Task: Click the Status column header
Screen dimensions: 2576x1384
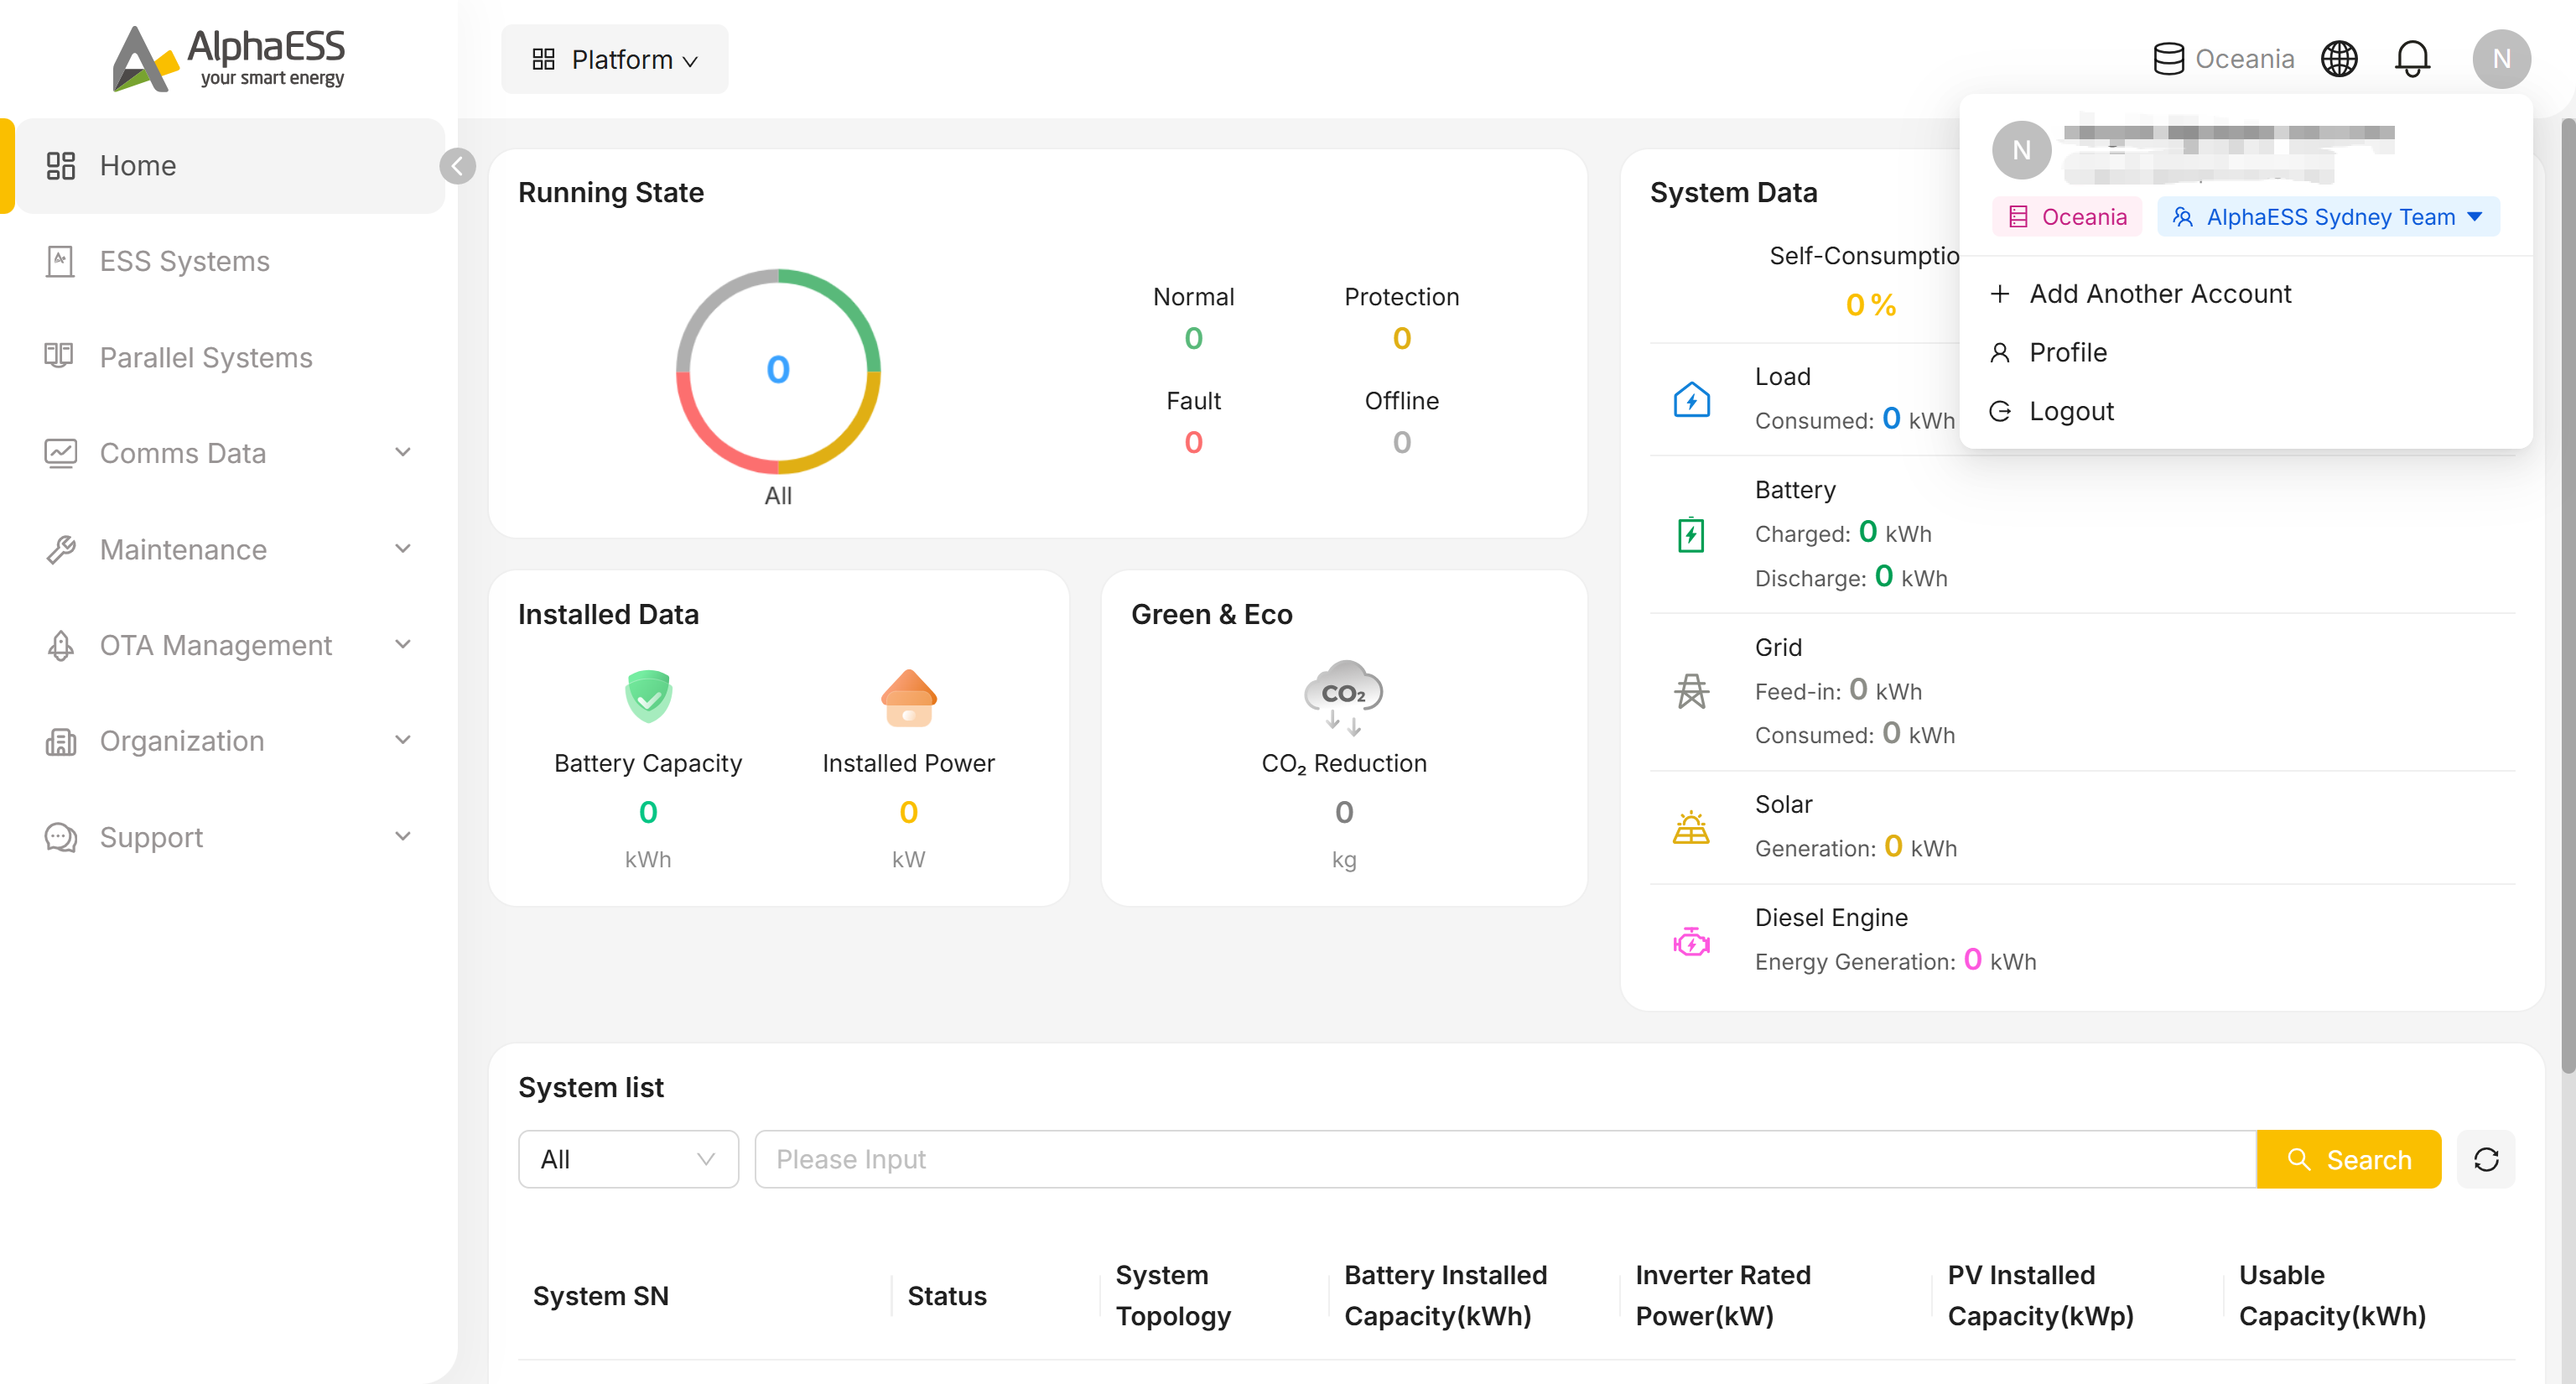Action: (x=946, y=1296)
